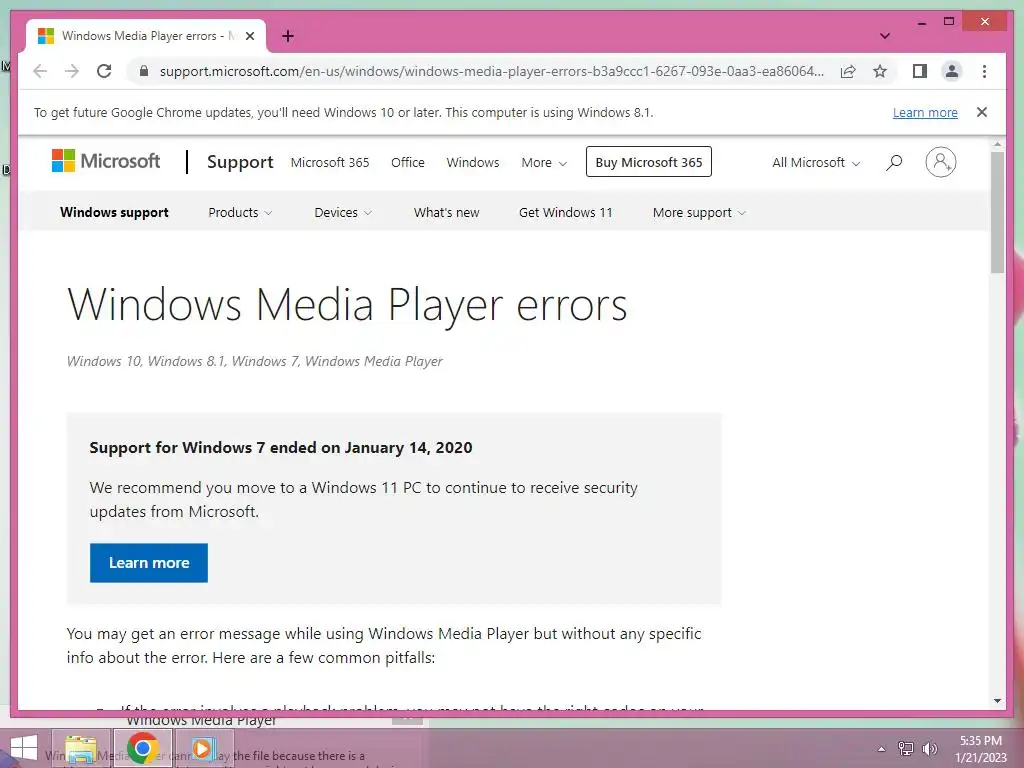This screenshot has height=768, width=1024.
Task: Click the Support for Windows 7 ended heading
Action: point(281,447)
